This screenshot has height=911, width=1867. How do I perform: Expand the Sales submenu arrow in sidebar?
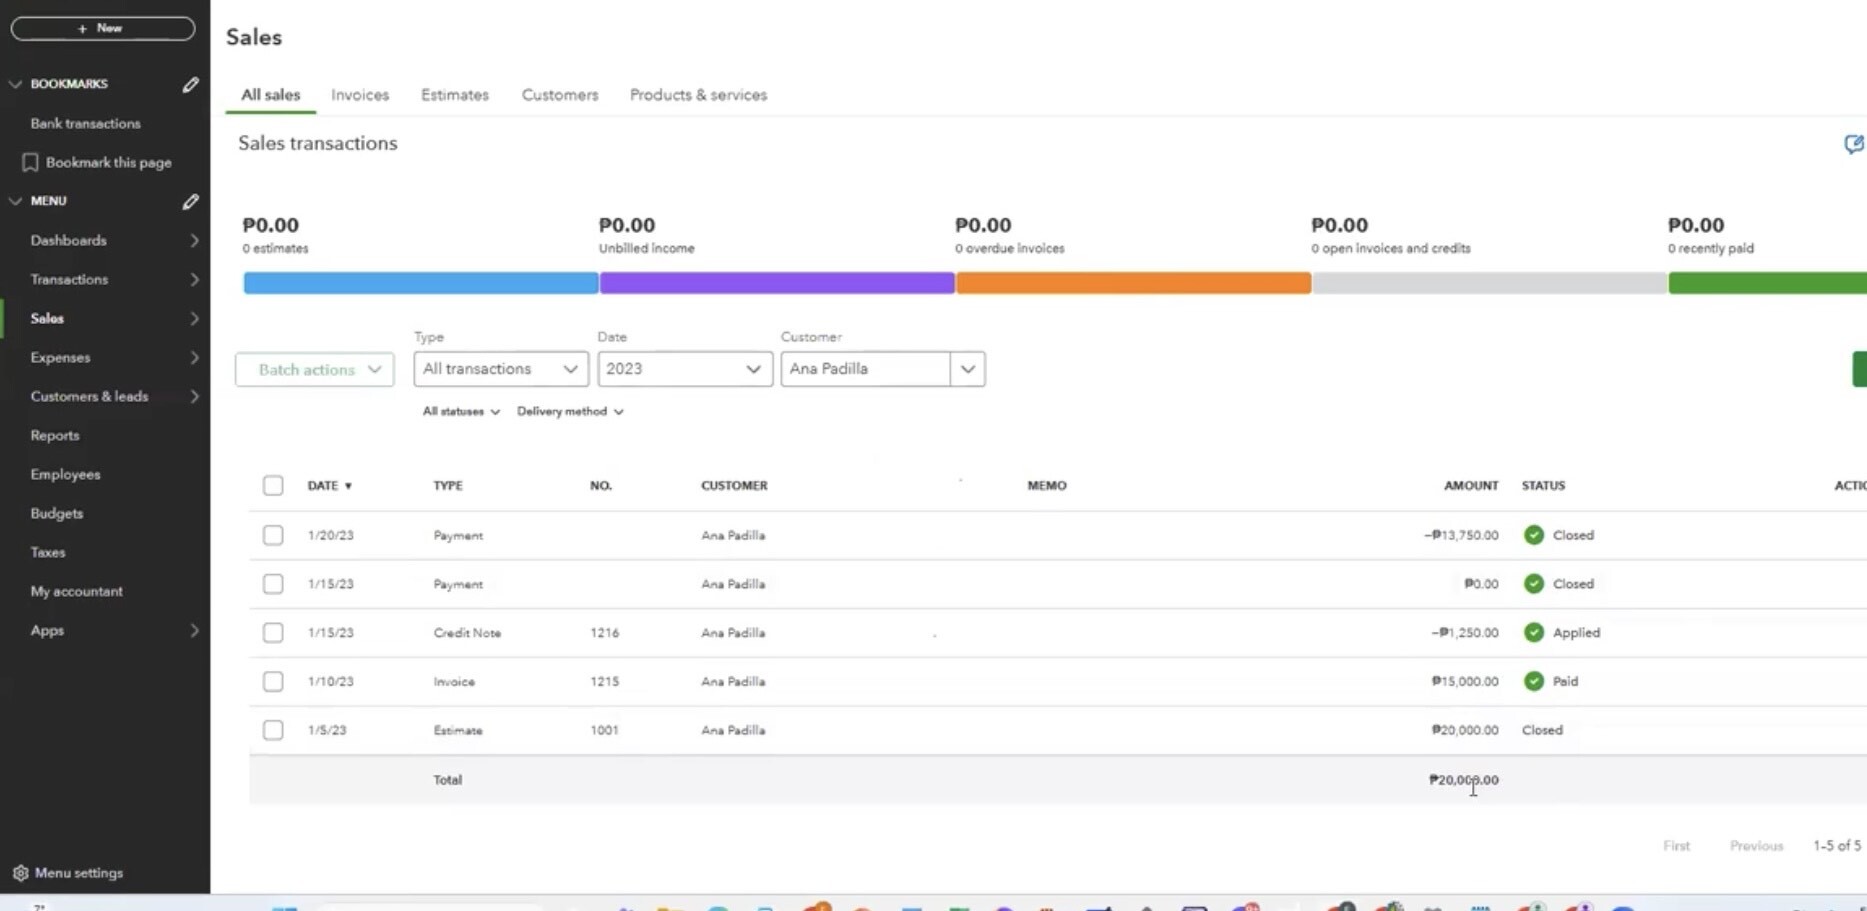pos(194,319)
